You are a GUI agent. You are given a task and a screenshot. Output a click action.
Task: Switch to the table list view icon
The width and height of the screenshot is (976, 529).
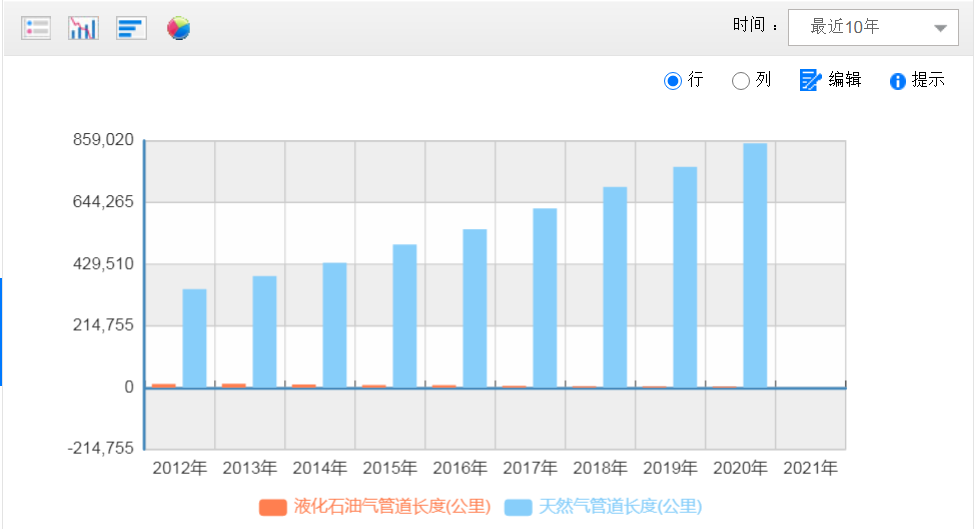click(36, 28)
